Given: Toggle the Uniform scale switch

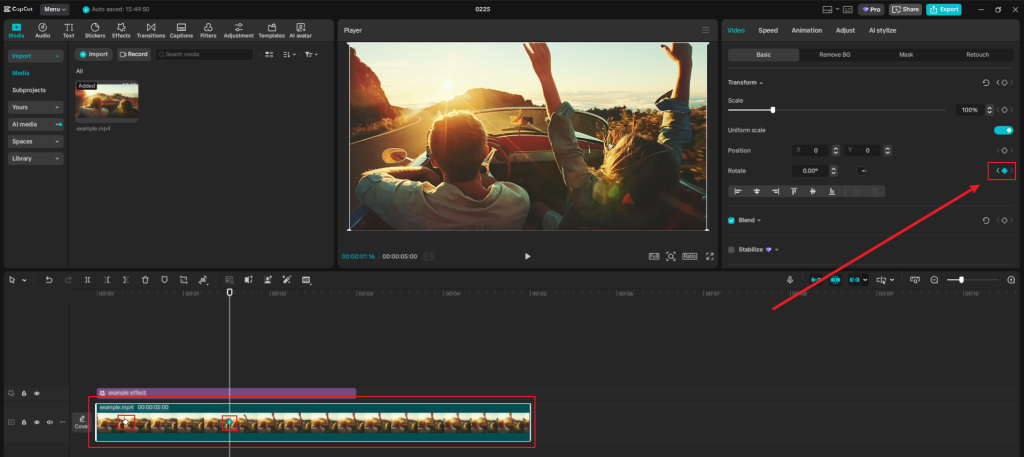Looking at the screenshot, I should [1003, 130].
